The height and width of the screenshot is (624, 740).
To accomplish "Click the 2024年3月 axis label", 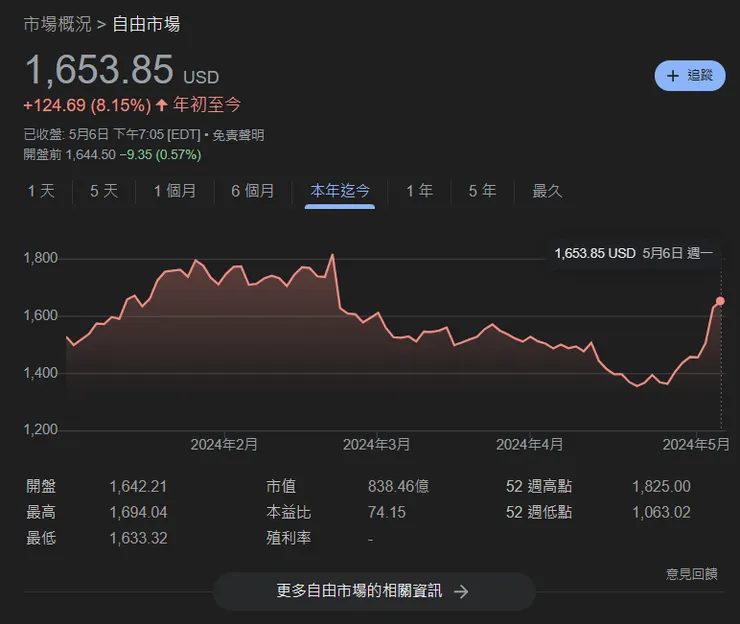I will click(x=377, y=445).
